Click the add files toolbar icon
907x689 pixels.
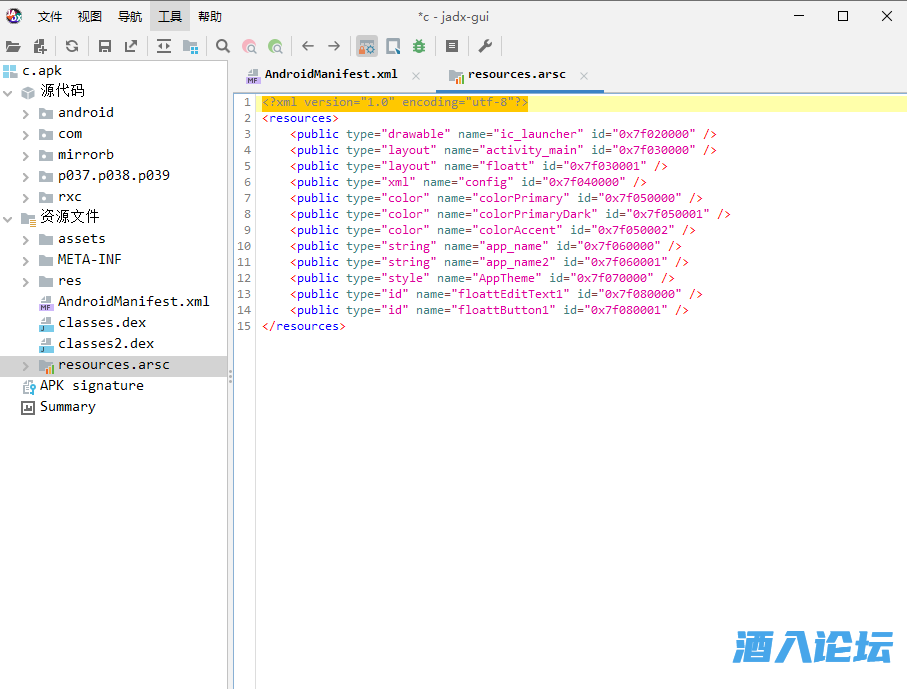(x=40, y=46)
